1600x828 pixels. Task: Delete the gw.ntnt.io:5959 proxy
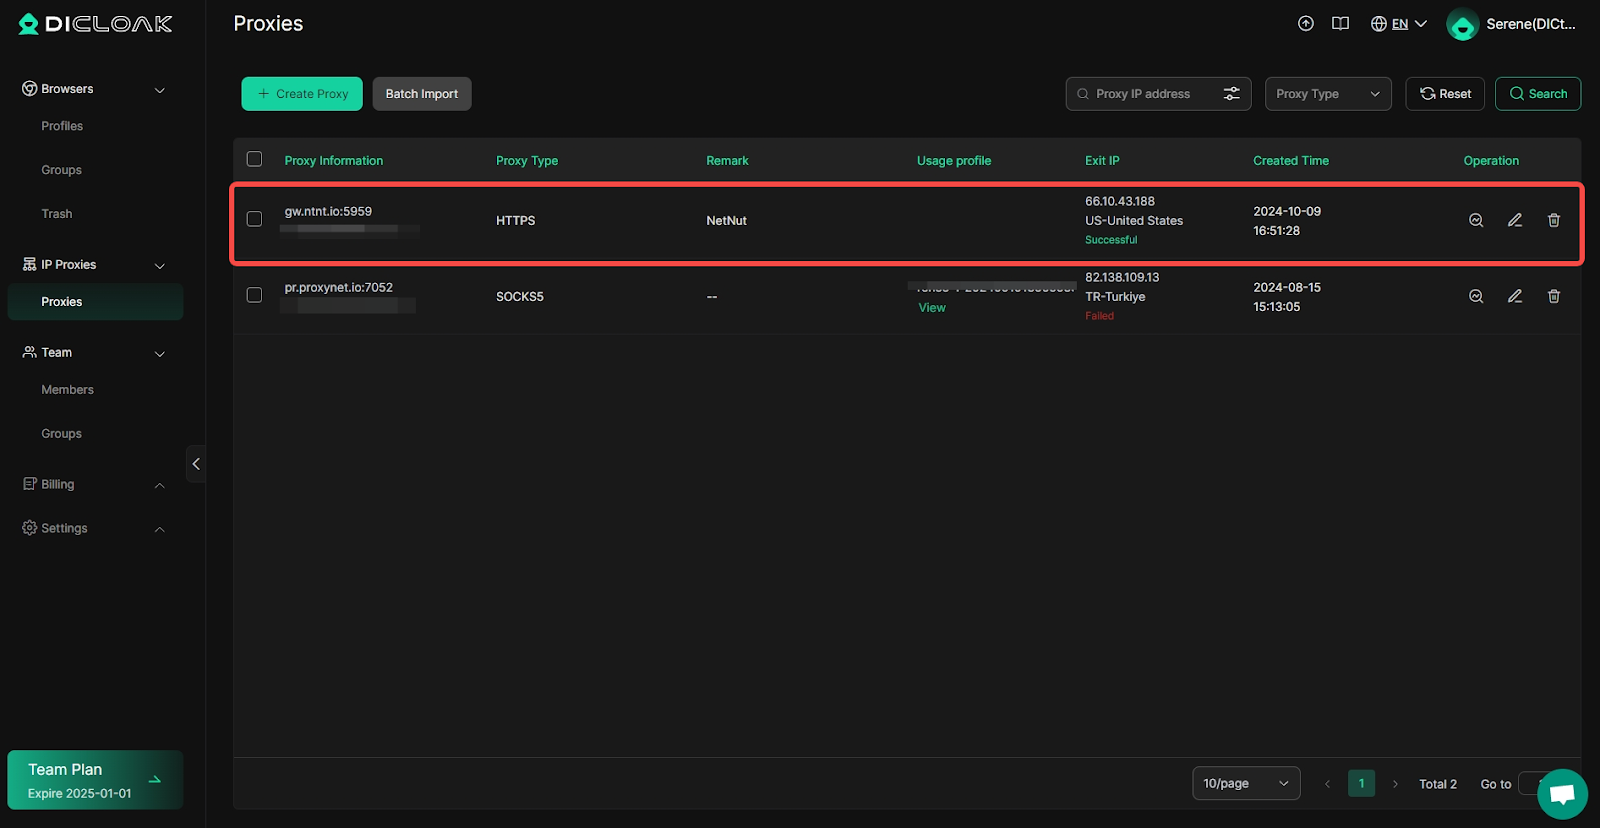(1554, 220)
